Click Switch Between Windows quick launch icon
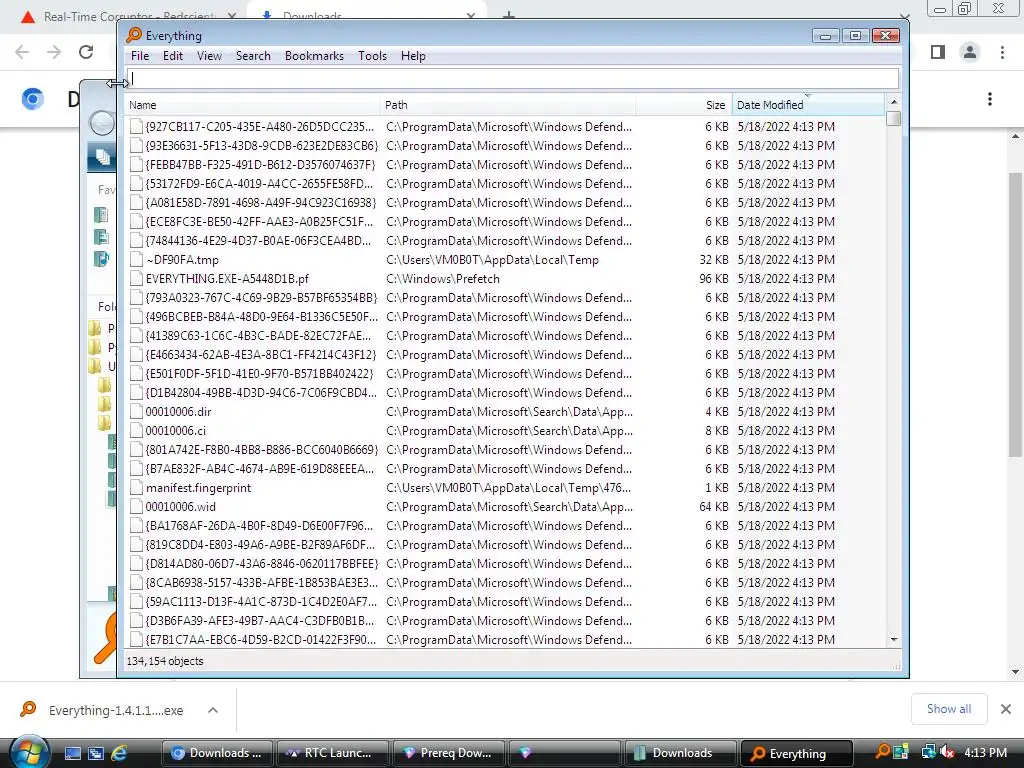Viewport: 1024px width, 768px height. [95, 753]
